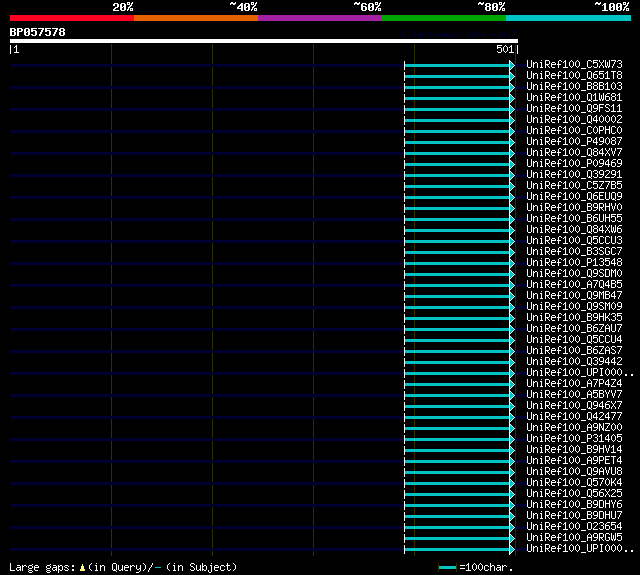Screen dimensions: 640x575
Task: Select the UniRef100_B9HK35 label
Action: (x=574, y=318)
